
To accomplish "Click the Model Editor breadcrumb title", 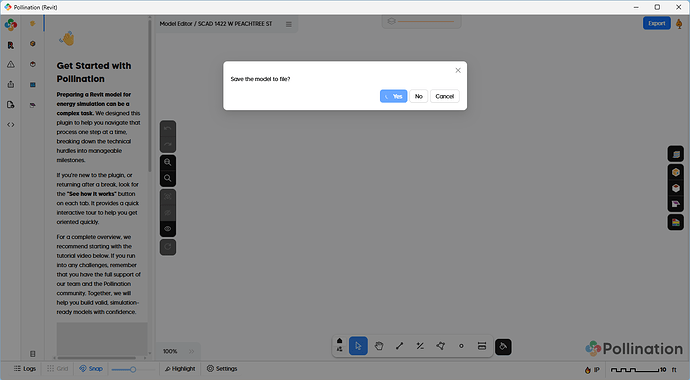I will coord(216,24).
